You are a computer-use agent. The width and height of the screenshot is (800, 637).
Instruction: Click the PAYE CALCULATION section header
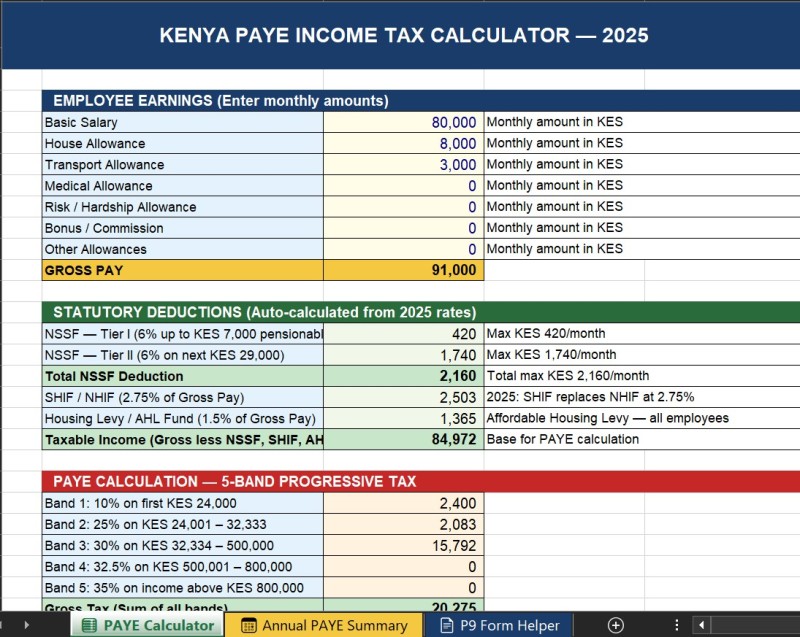pos(421,481)
